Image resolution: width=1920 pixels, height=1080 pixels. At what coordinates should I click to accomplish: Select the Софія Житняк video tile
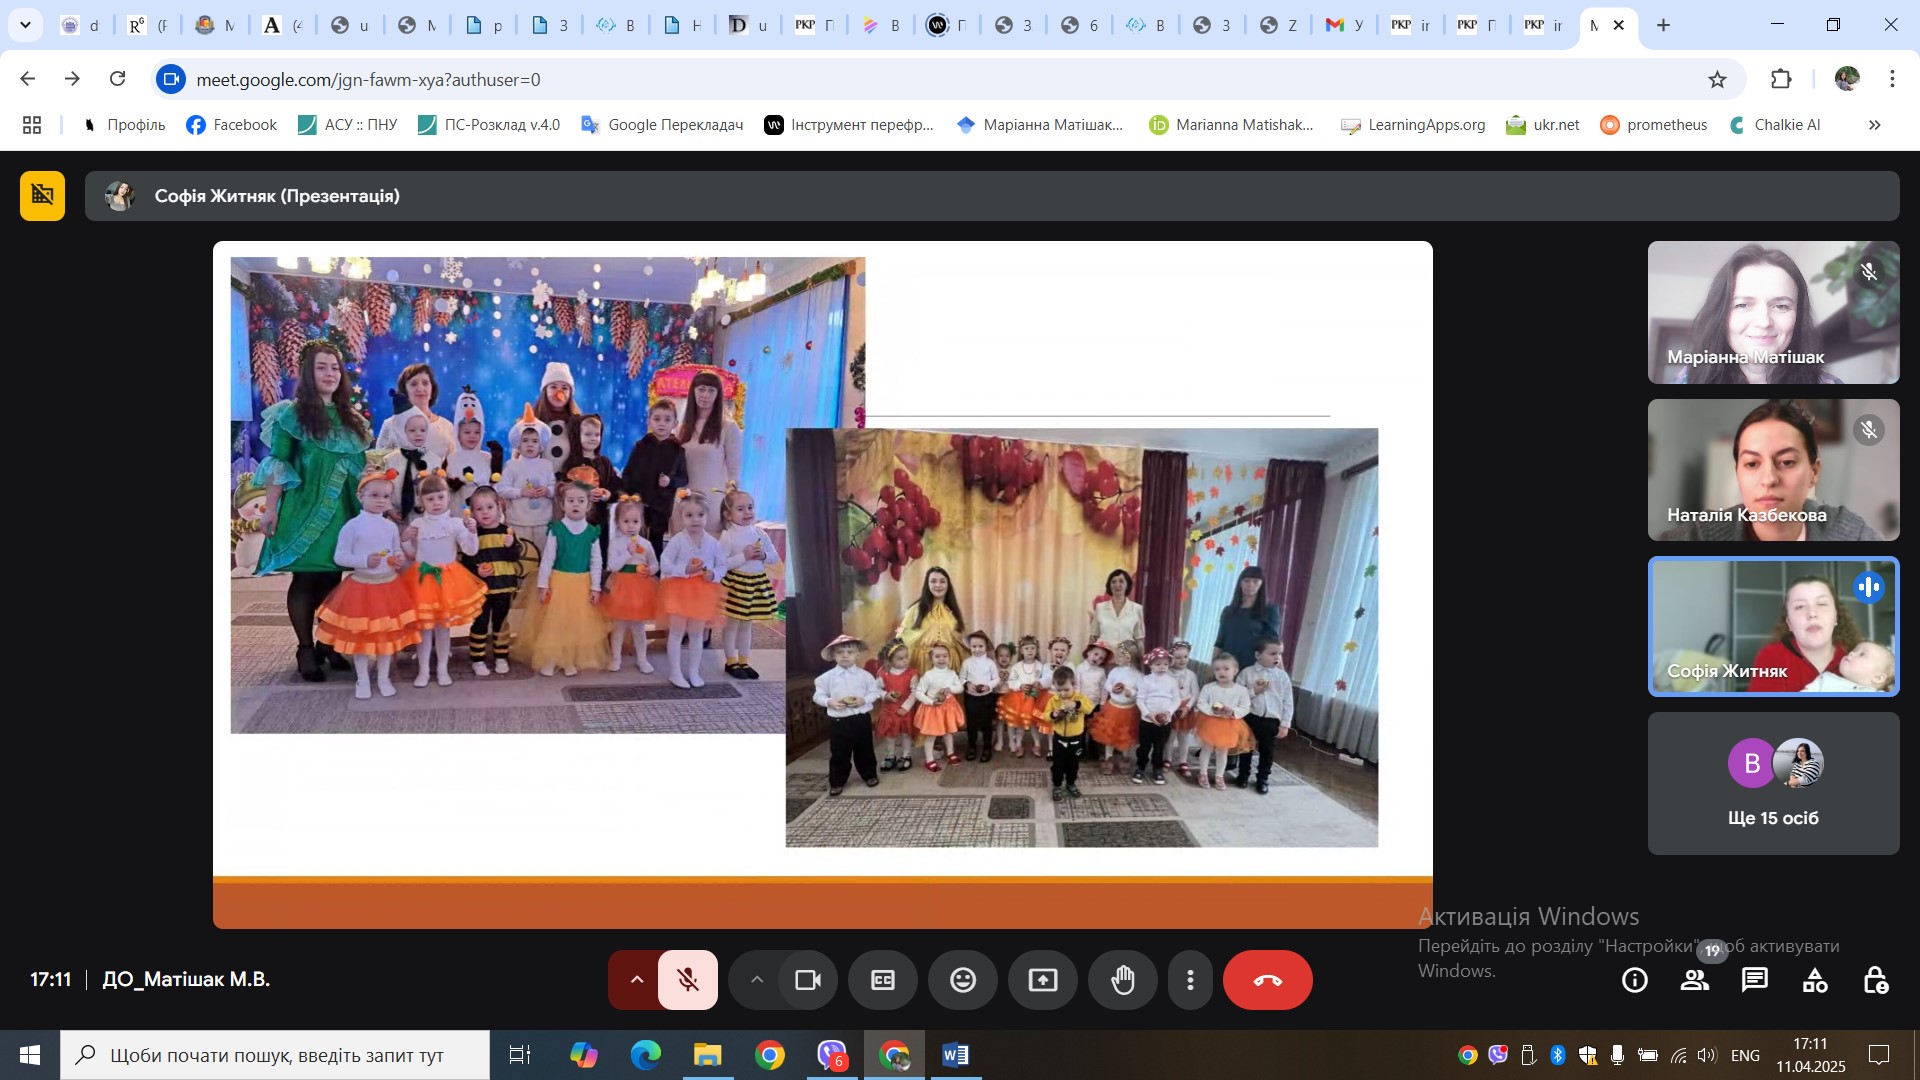(1773, 627)
